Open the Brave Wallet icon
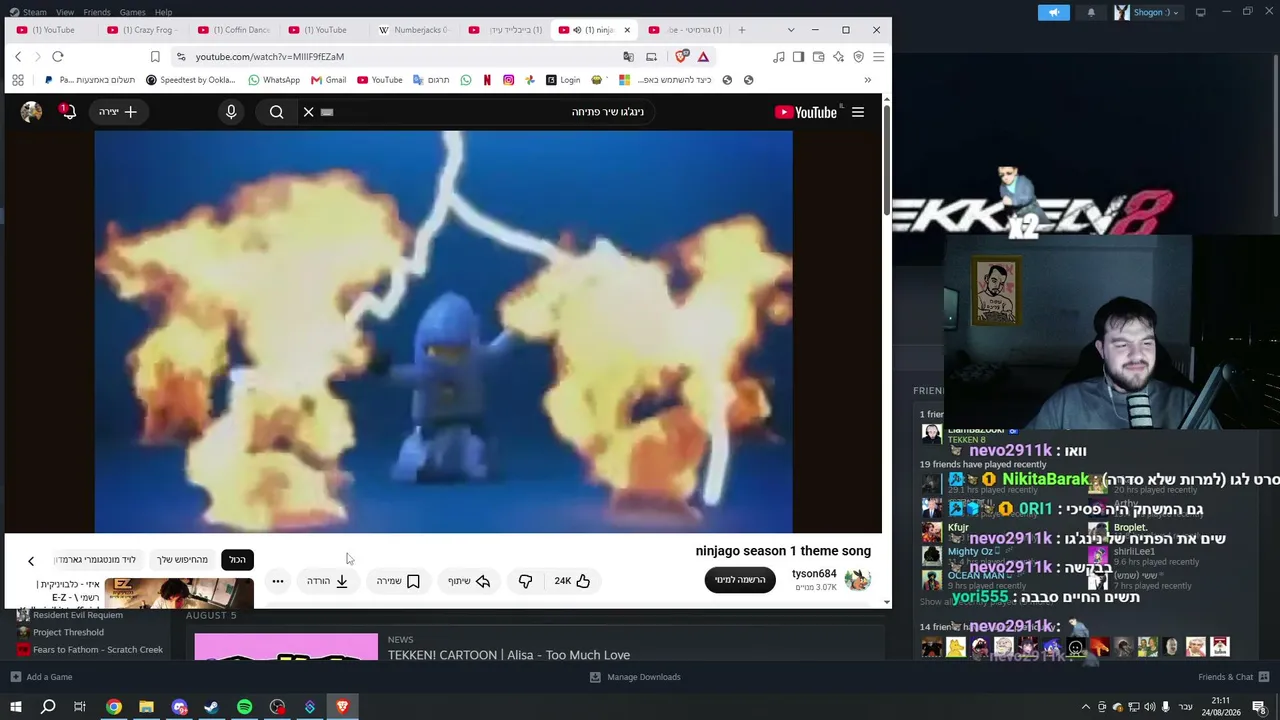 tap(818, 57)
